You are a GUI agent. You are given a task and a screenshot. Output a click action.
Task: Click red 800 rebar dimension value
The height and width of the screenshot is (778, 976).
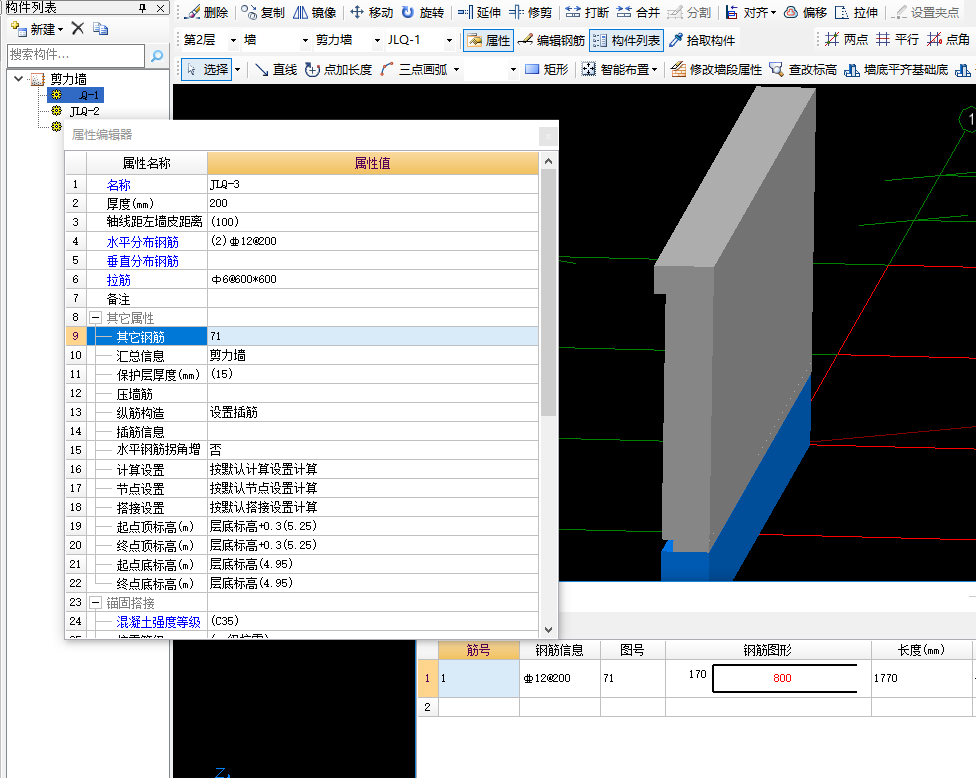782,678
